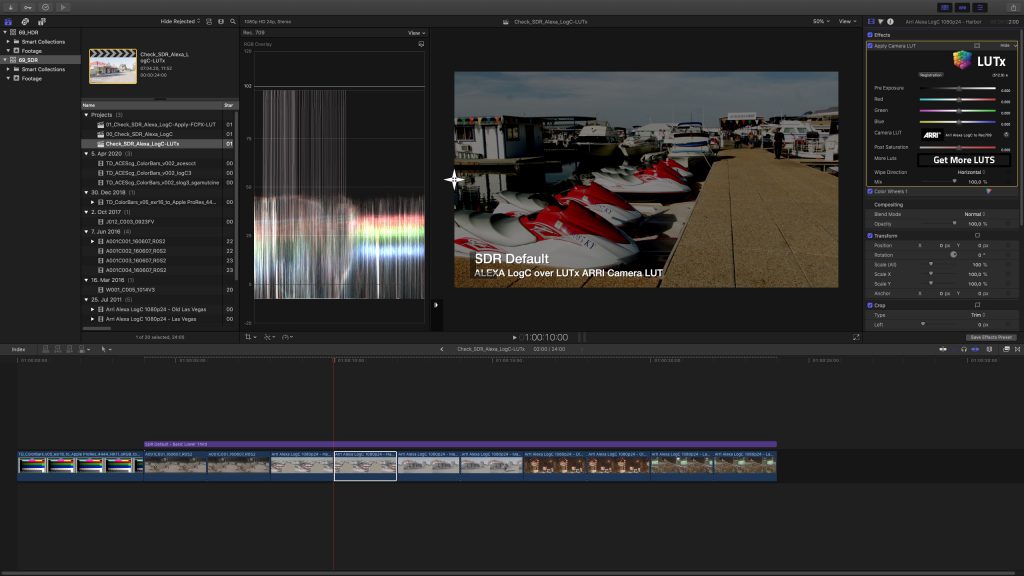The height and width of the screenshot is (576, 1024).
Task: Open the Keyword Editor key icon
Action: 28,7
